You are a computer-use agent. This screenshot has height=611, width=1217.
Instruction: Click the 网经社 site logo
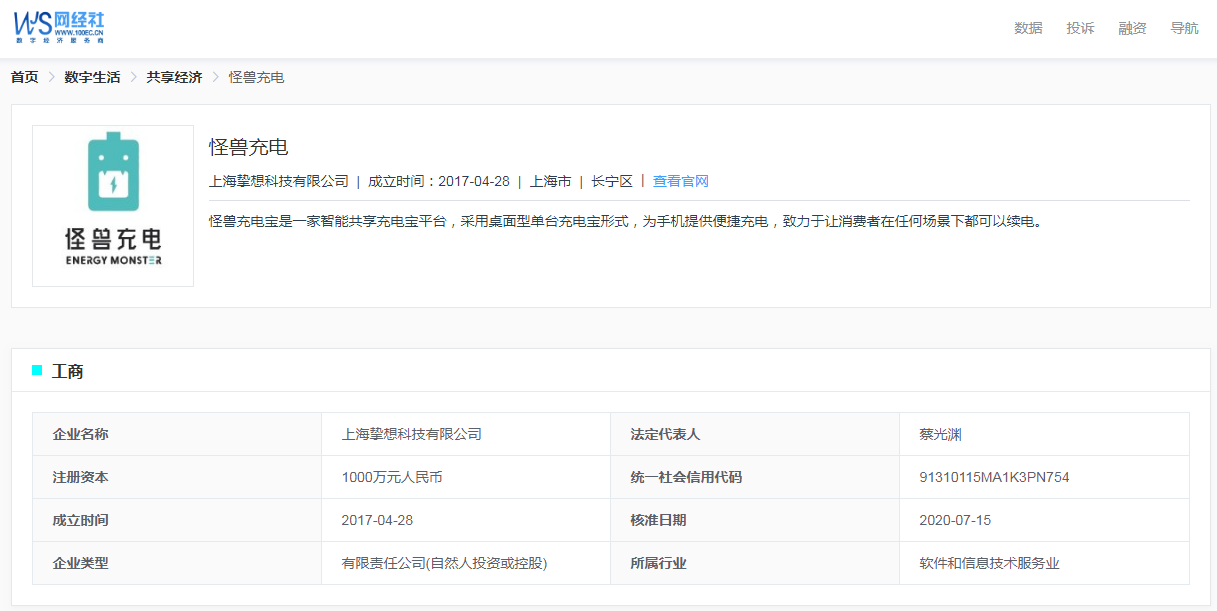click(59, 27)
